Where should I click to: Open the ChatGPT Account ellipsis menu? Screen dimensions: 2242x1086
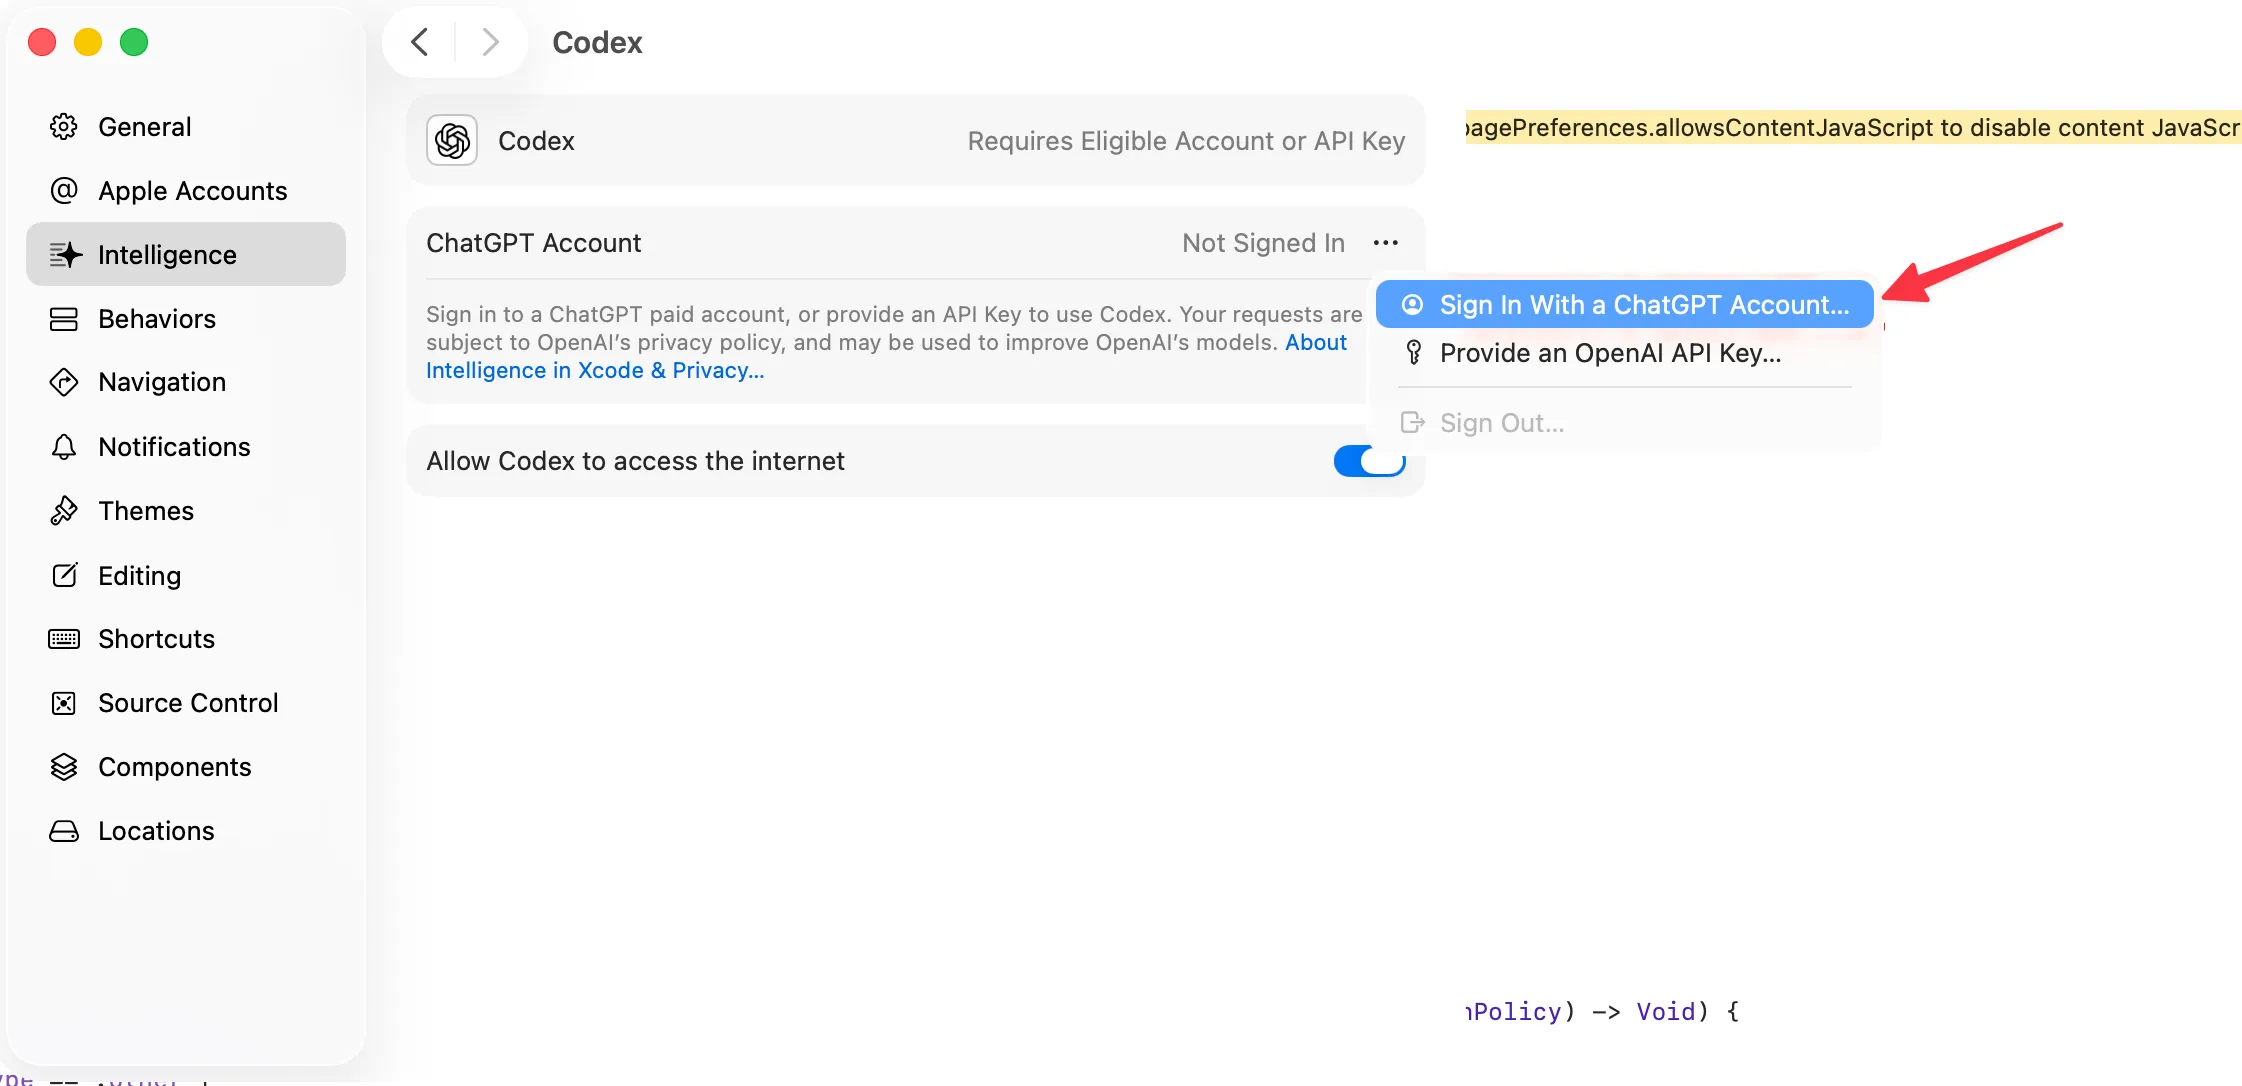(x=1385, y=243)
